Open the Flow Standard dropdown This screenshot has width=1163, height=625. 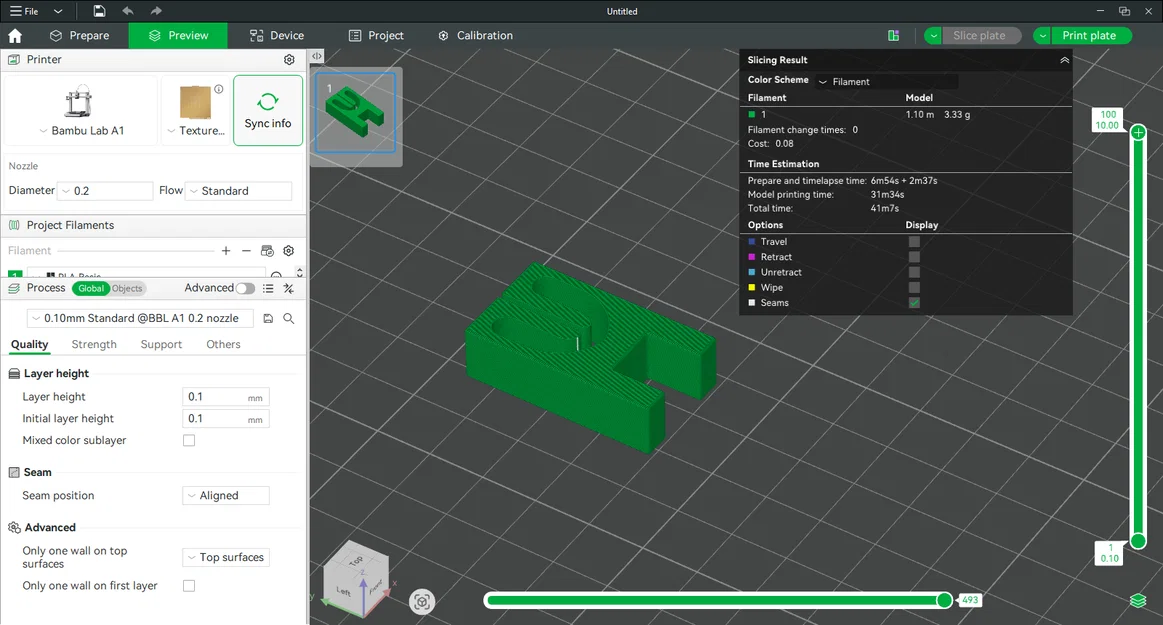[238, 191]
